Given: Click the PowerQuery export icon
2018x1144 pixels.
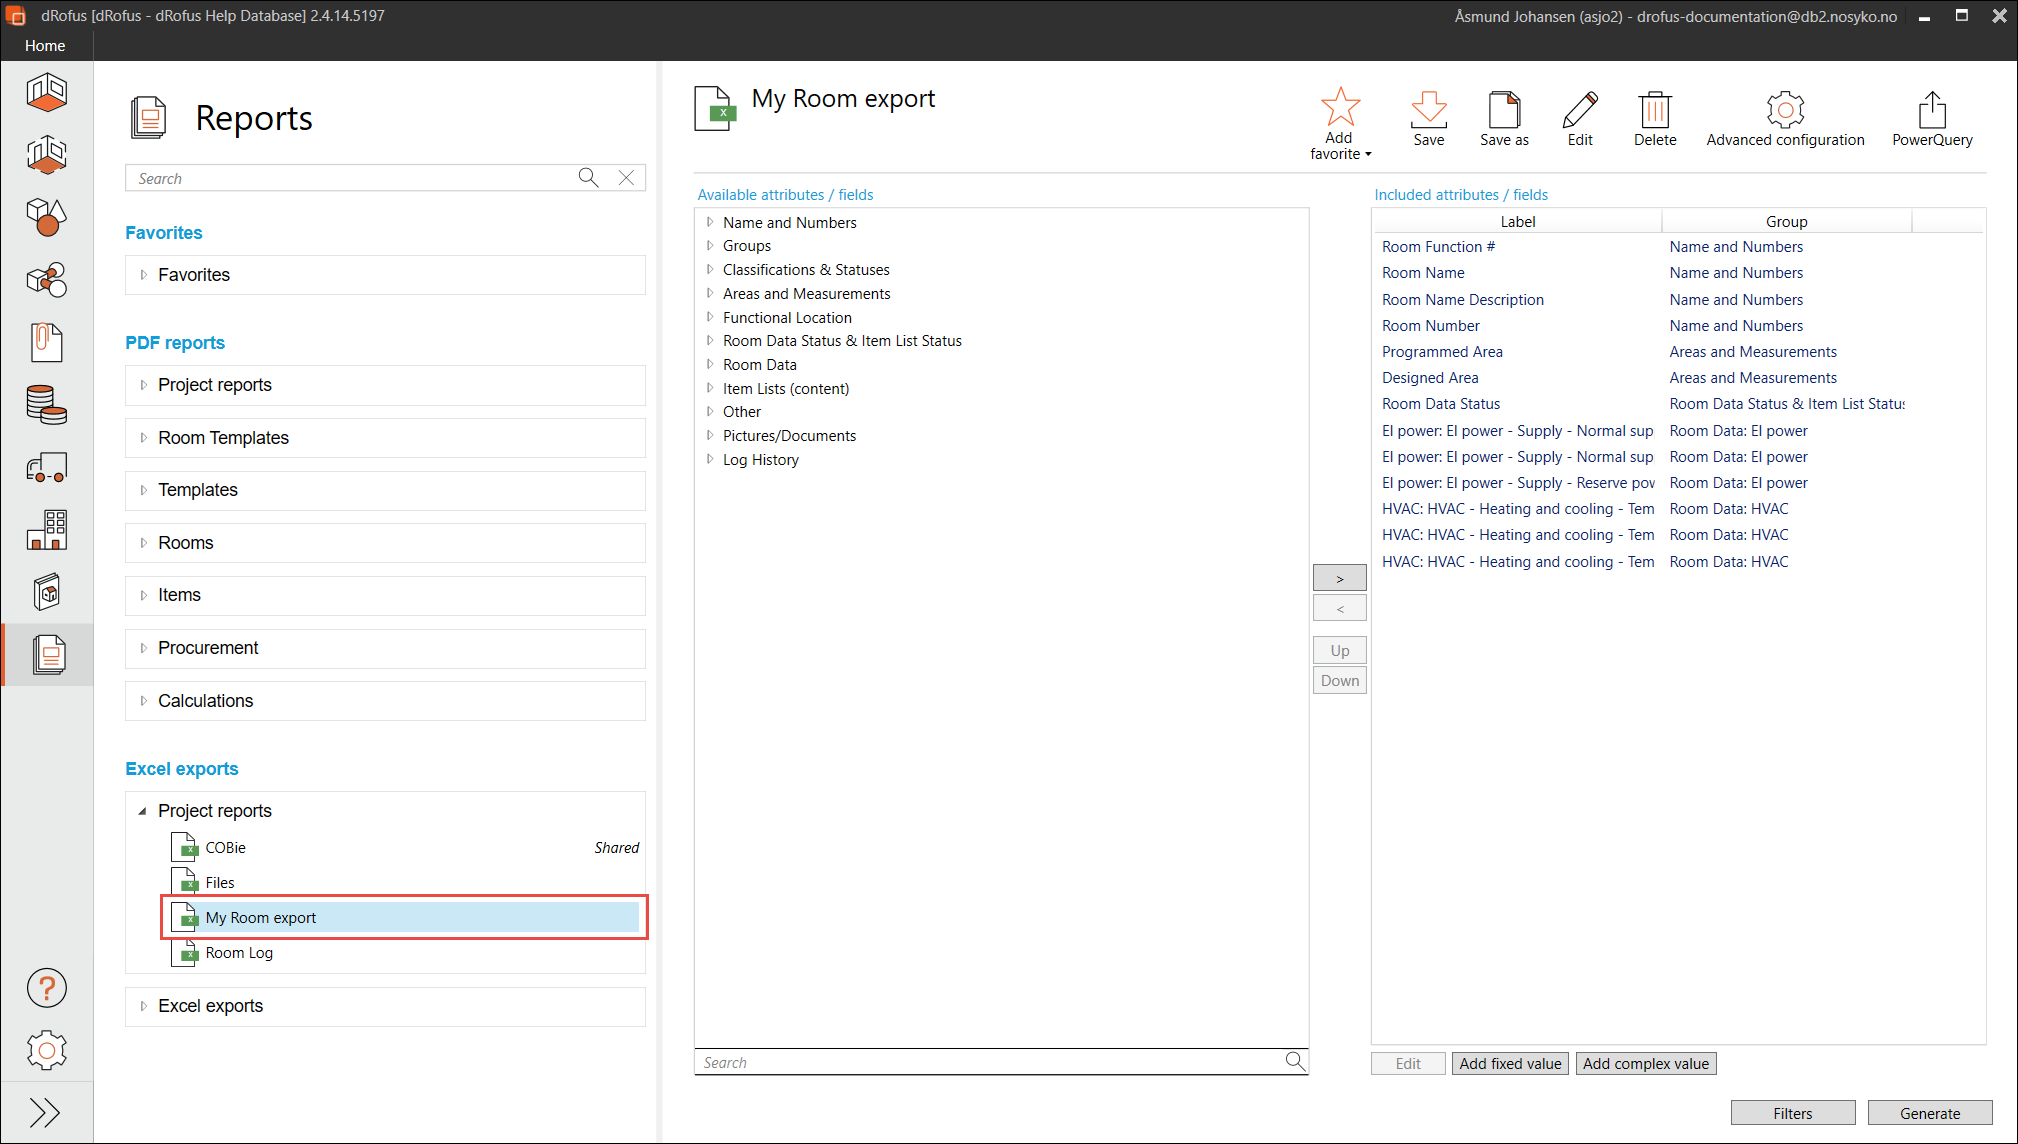Looking at the screenshot, I should click(x=1932, y=110).
